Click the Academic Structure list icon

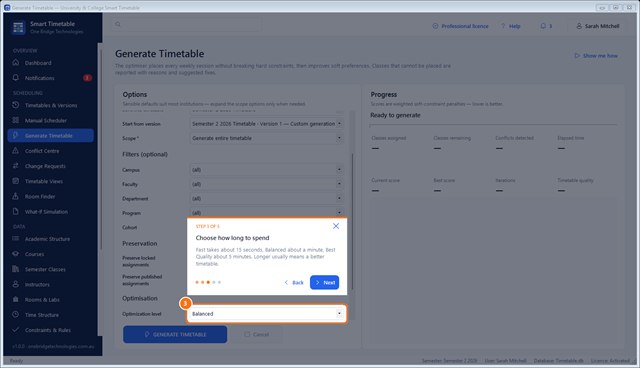(x=16, y=239)
